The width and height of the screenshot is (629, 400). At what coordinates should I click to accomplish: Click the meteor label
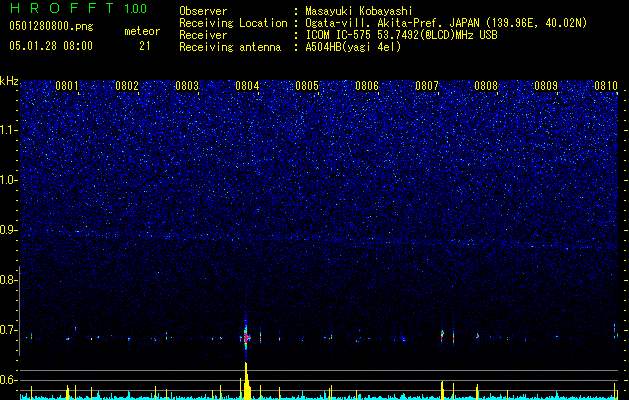(x=142, y=31)
